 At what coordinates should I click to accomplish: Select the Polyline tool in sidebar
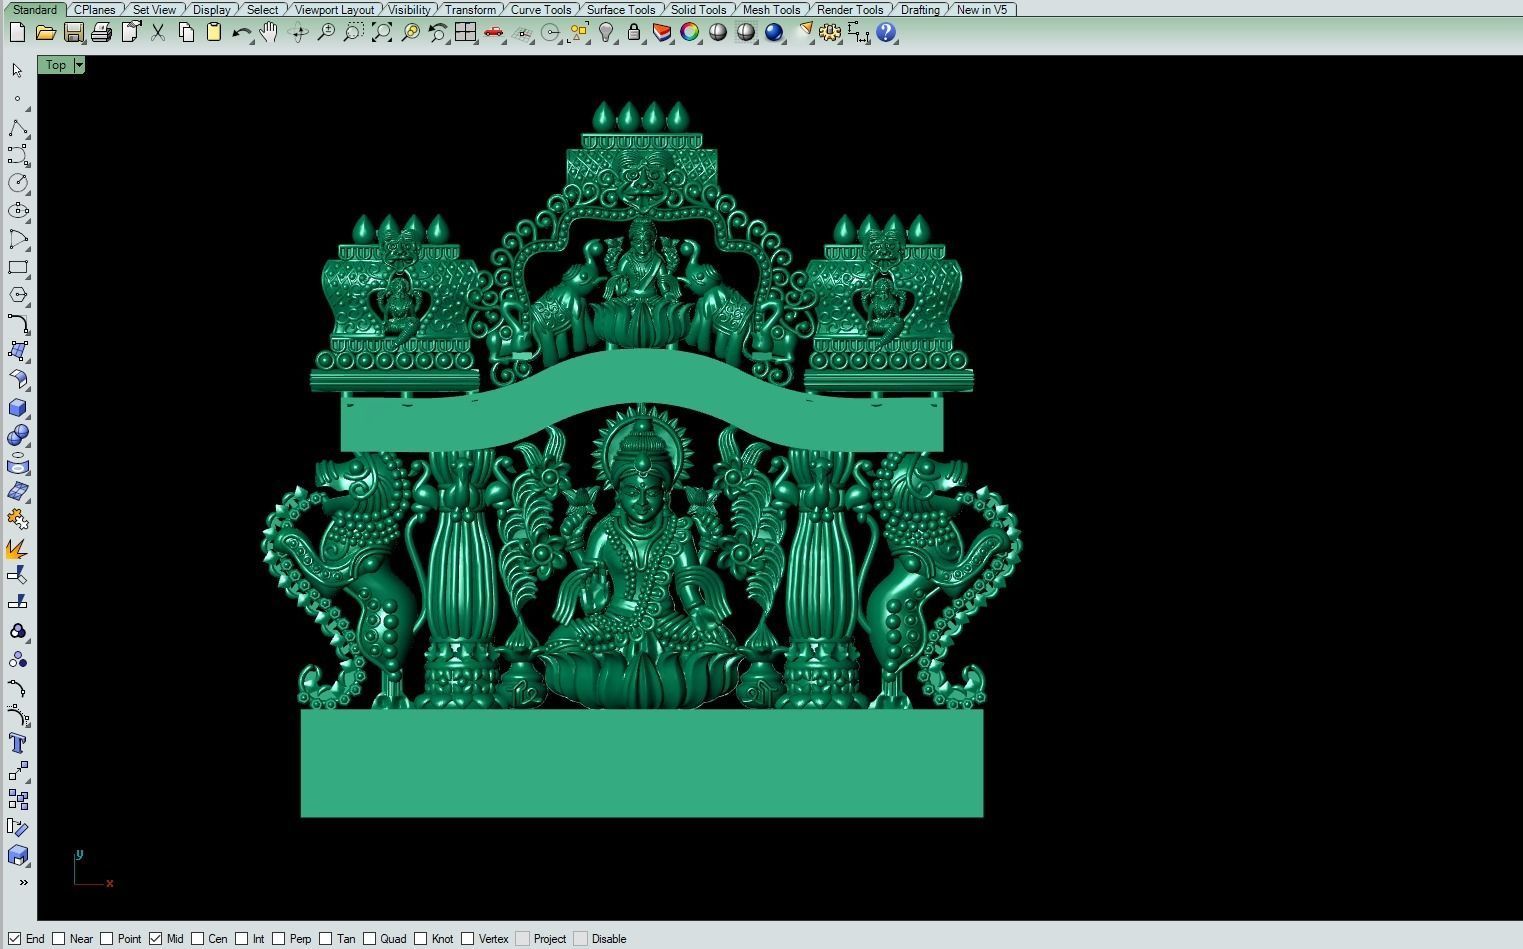point(18,127)
